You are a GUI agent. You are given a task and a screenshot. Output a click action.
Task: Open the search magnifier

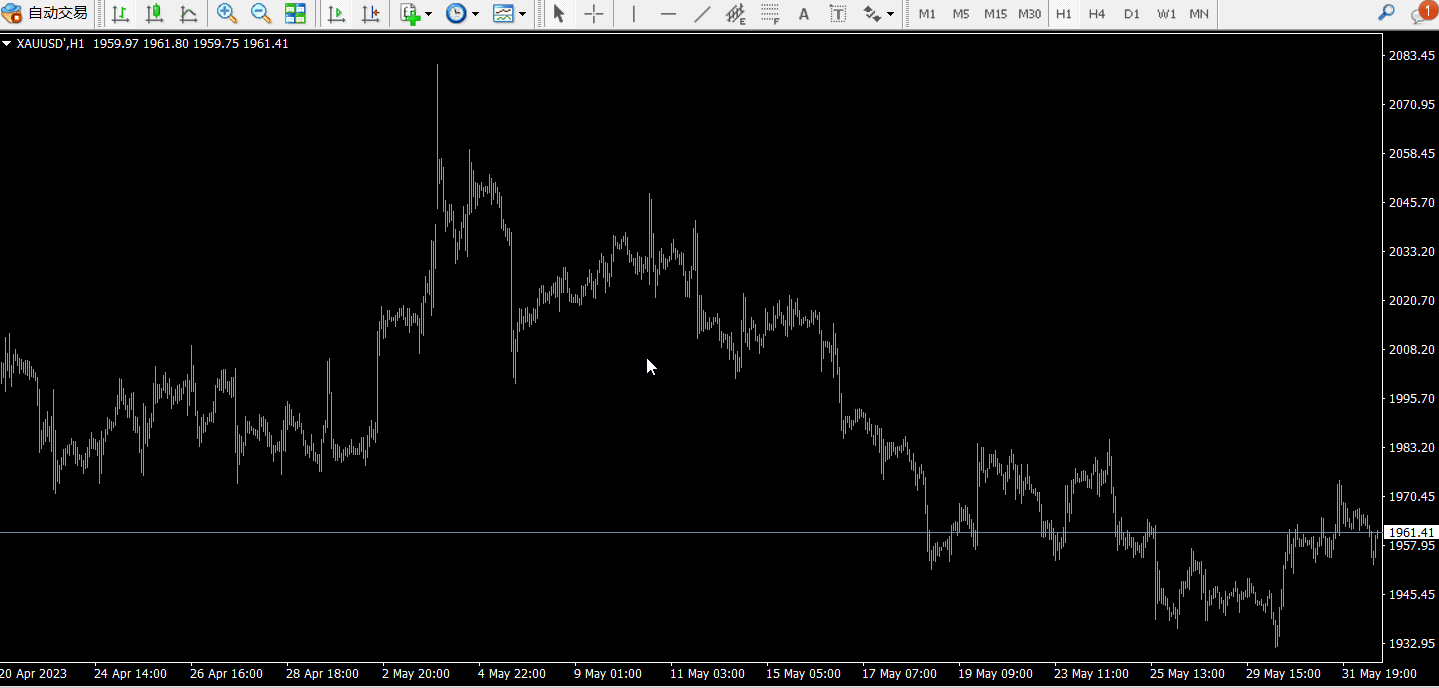click(1386, 13)
